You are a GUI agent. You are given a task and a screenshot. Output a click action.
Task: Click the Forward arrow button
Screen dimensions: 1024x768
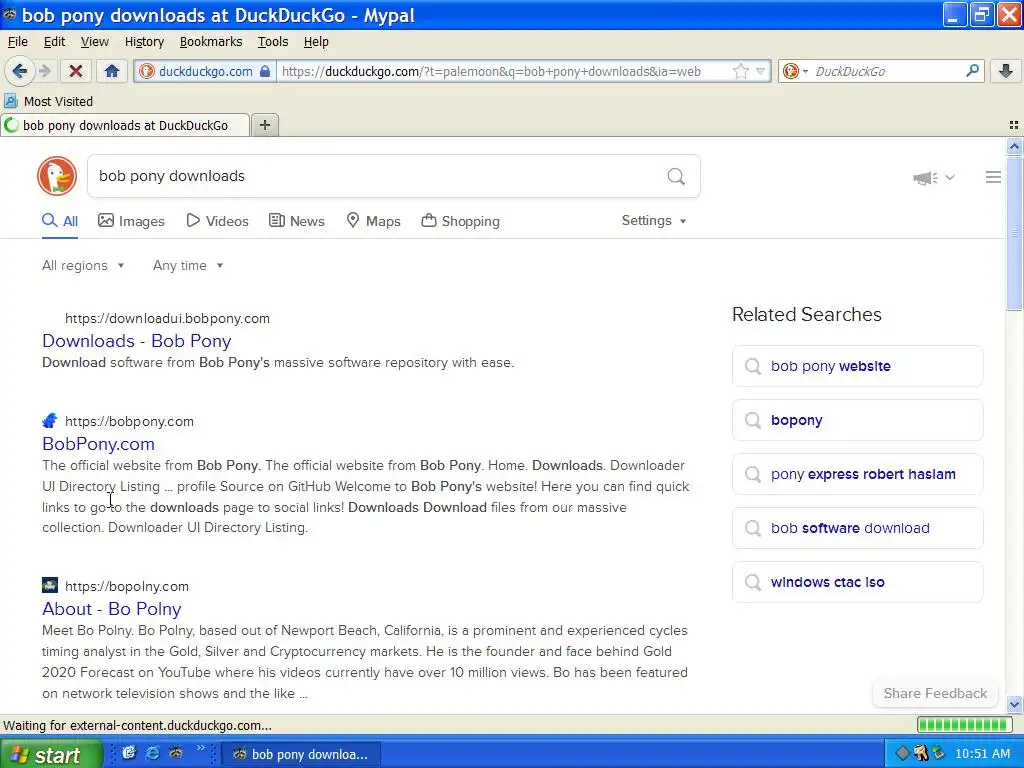click(44, 71)
